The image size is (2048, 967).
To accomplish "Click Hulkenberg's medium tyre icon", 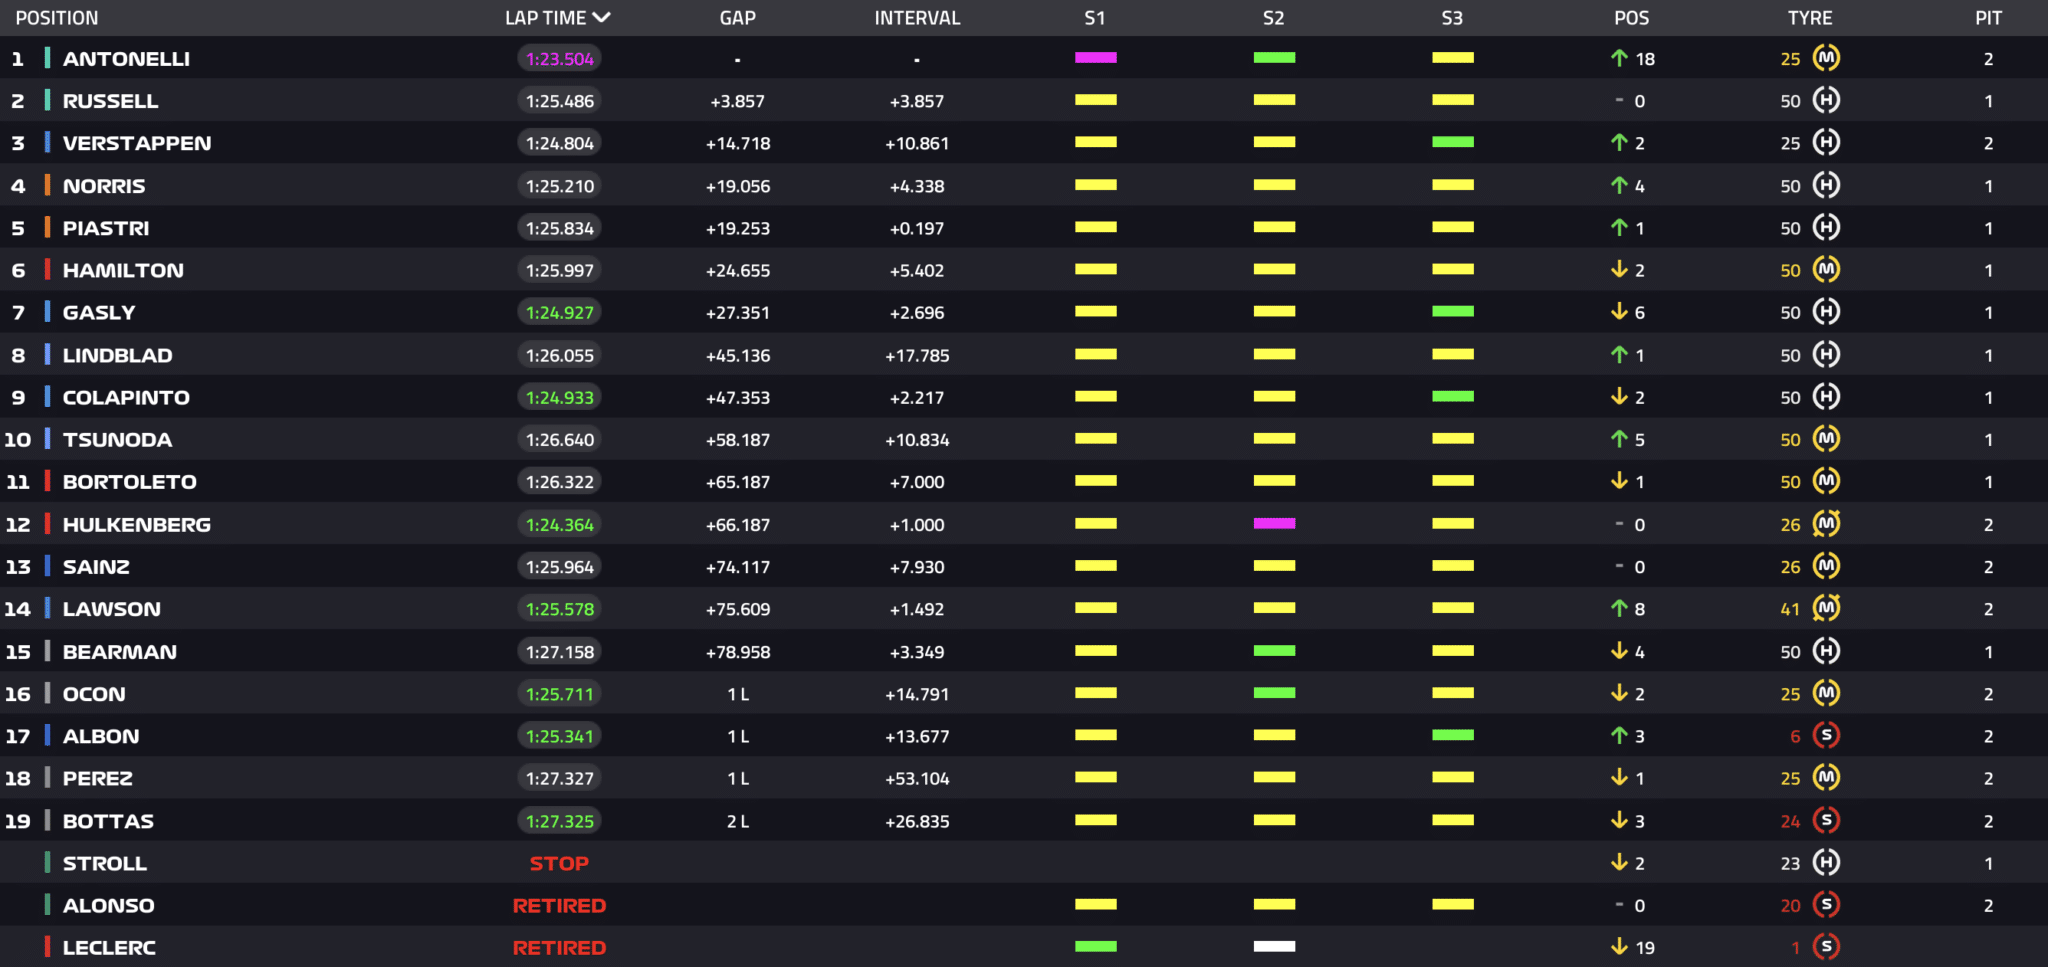I will (x=1826, y=523).
